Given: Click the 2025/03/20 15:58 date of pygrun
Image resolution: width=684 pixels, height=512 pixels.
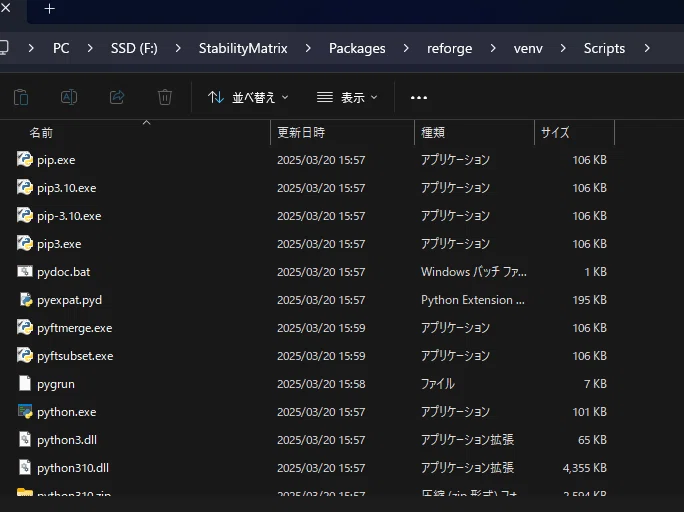Looking at the screenshot, I should tap(321, 384).
